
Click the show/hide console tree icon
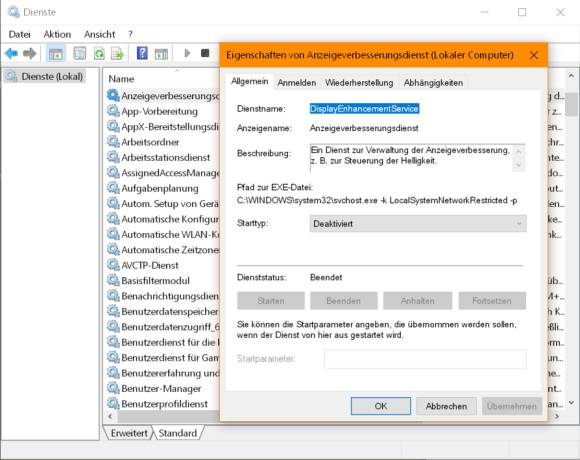(56, 54)
